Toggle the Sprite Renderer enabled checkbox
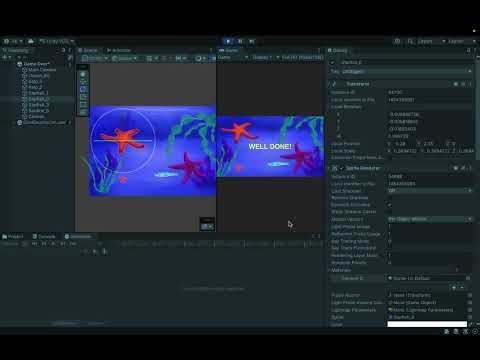Image resolution: width=480 pixels, height=360 pixels. [341, 168]
